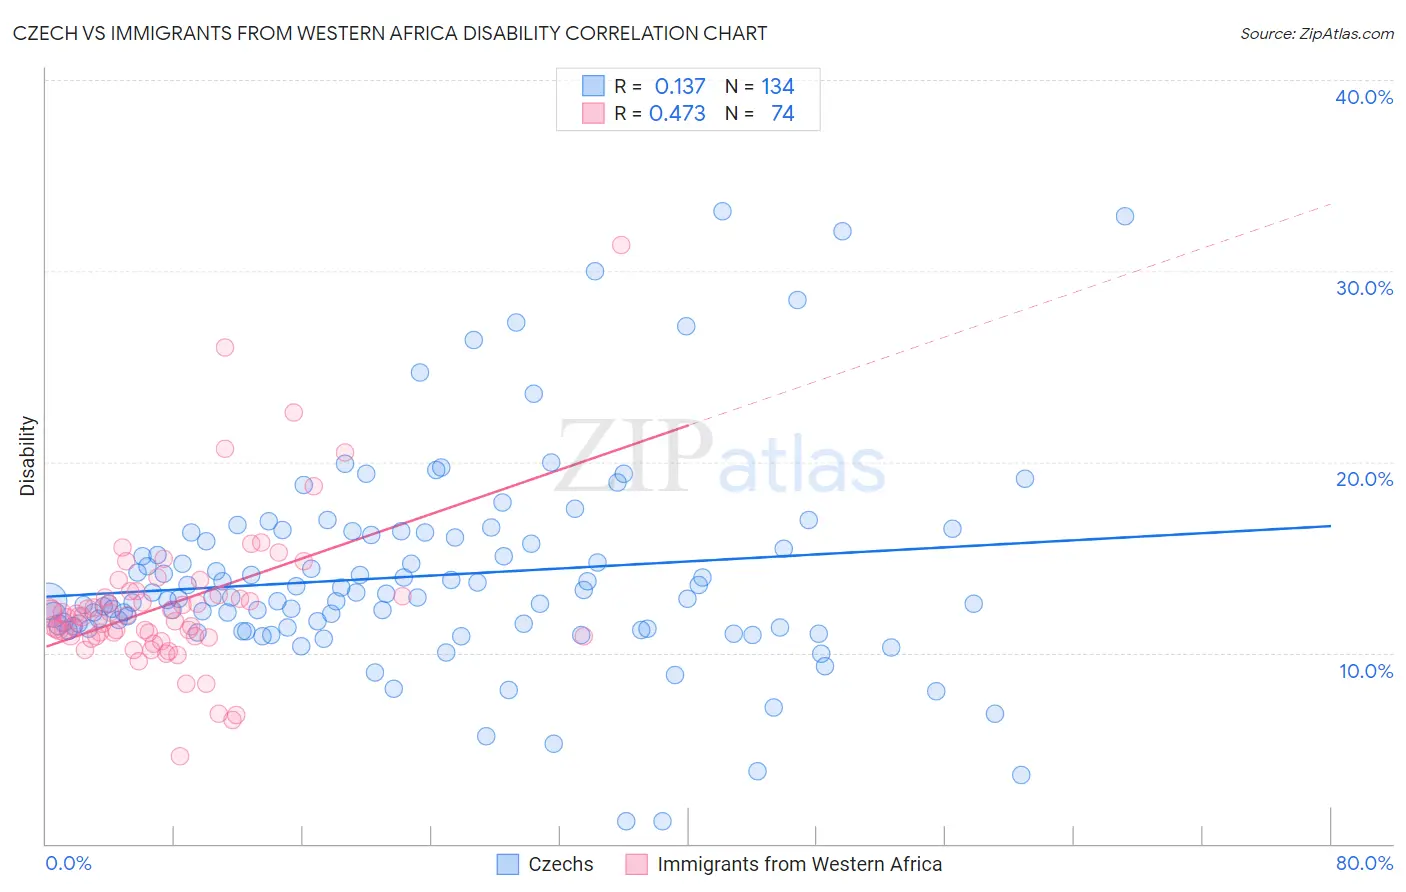Image resolution: width=1406 pixels, height=892 pixels.
Task: Click the Disability y-axis label
Action: tap(27, 456)
